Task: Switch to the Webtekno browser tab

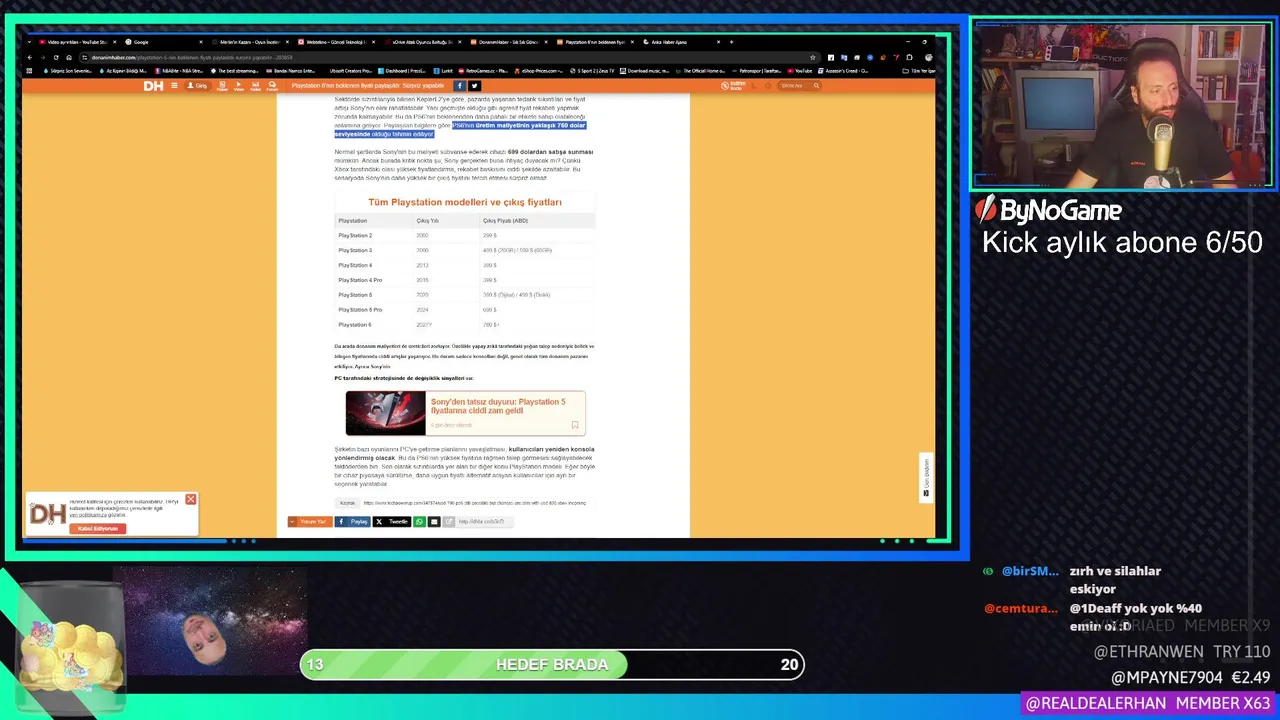Action: tap(335, 42)
